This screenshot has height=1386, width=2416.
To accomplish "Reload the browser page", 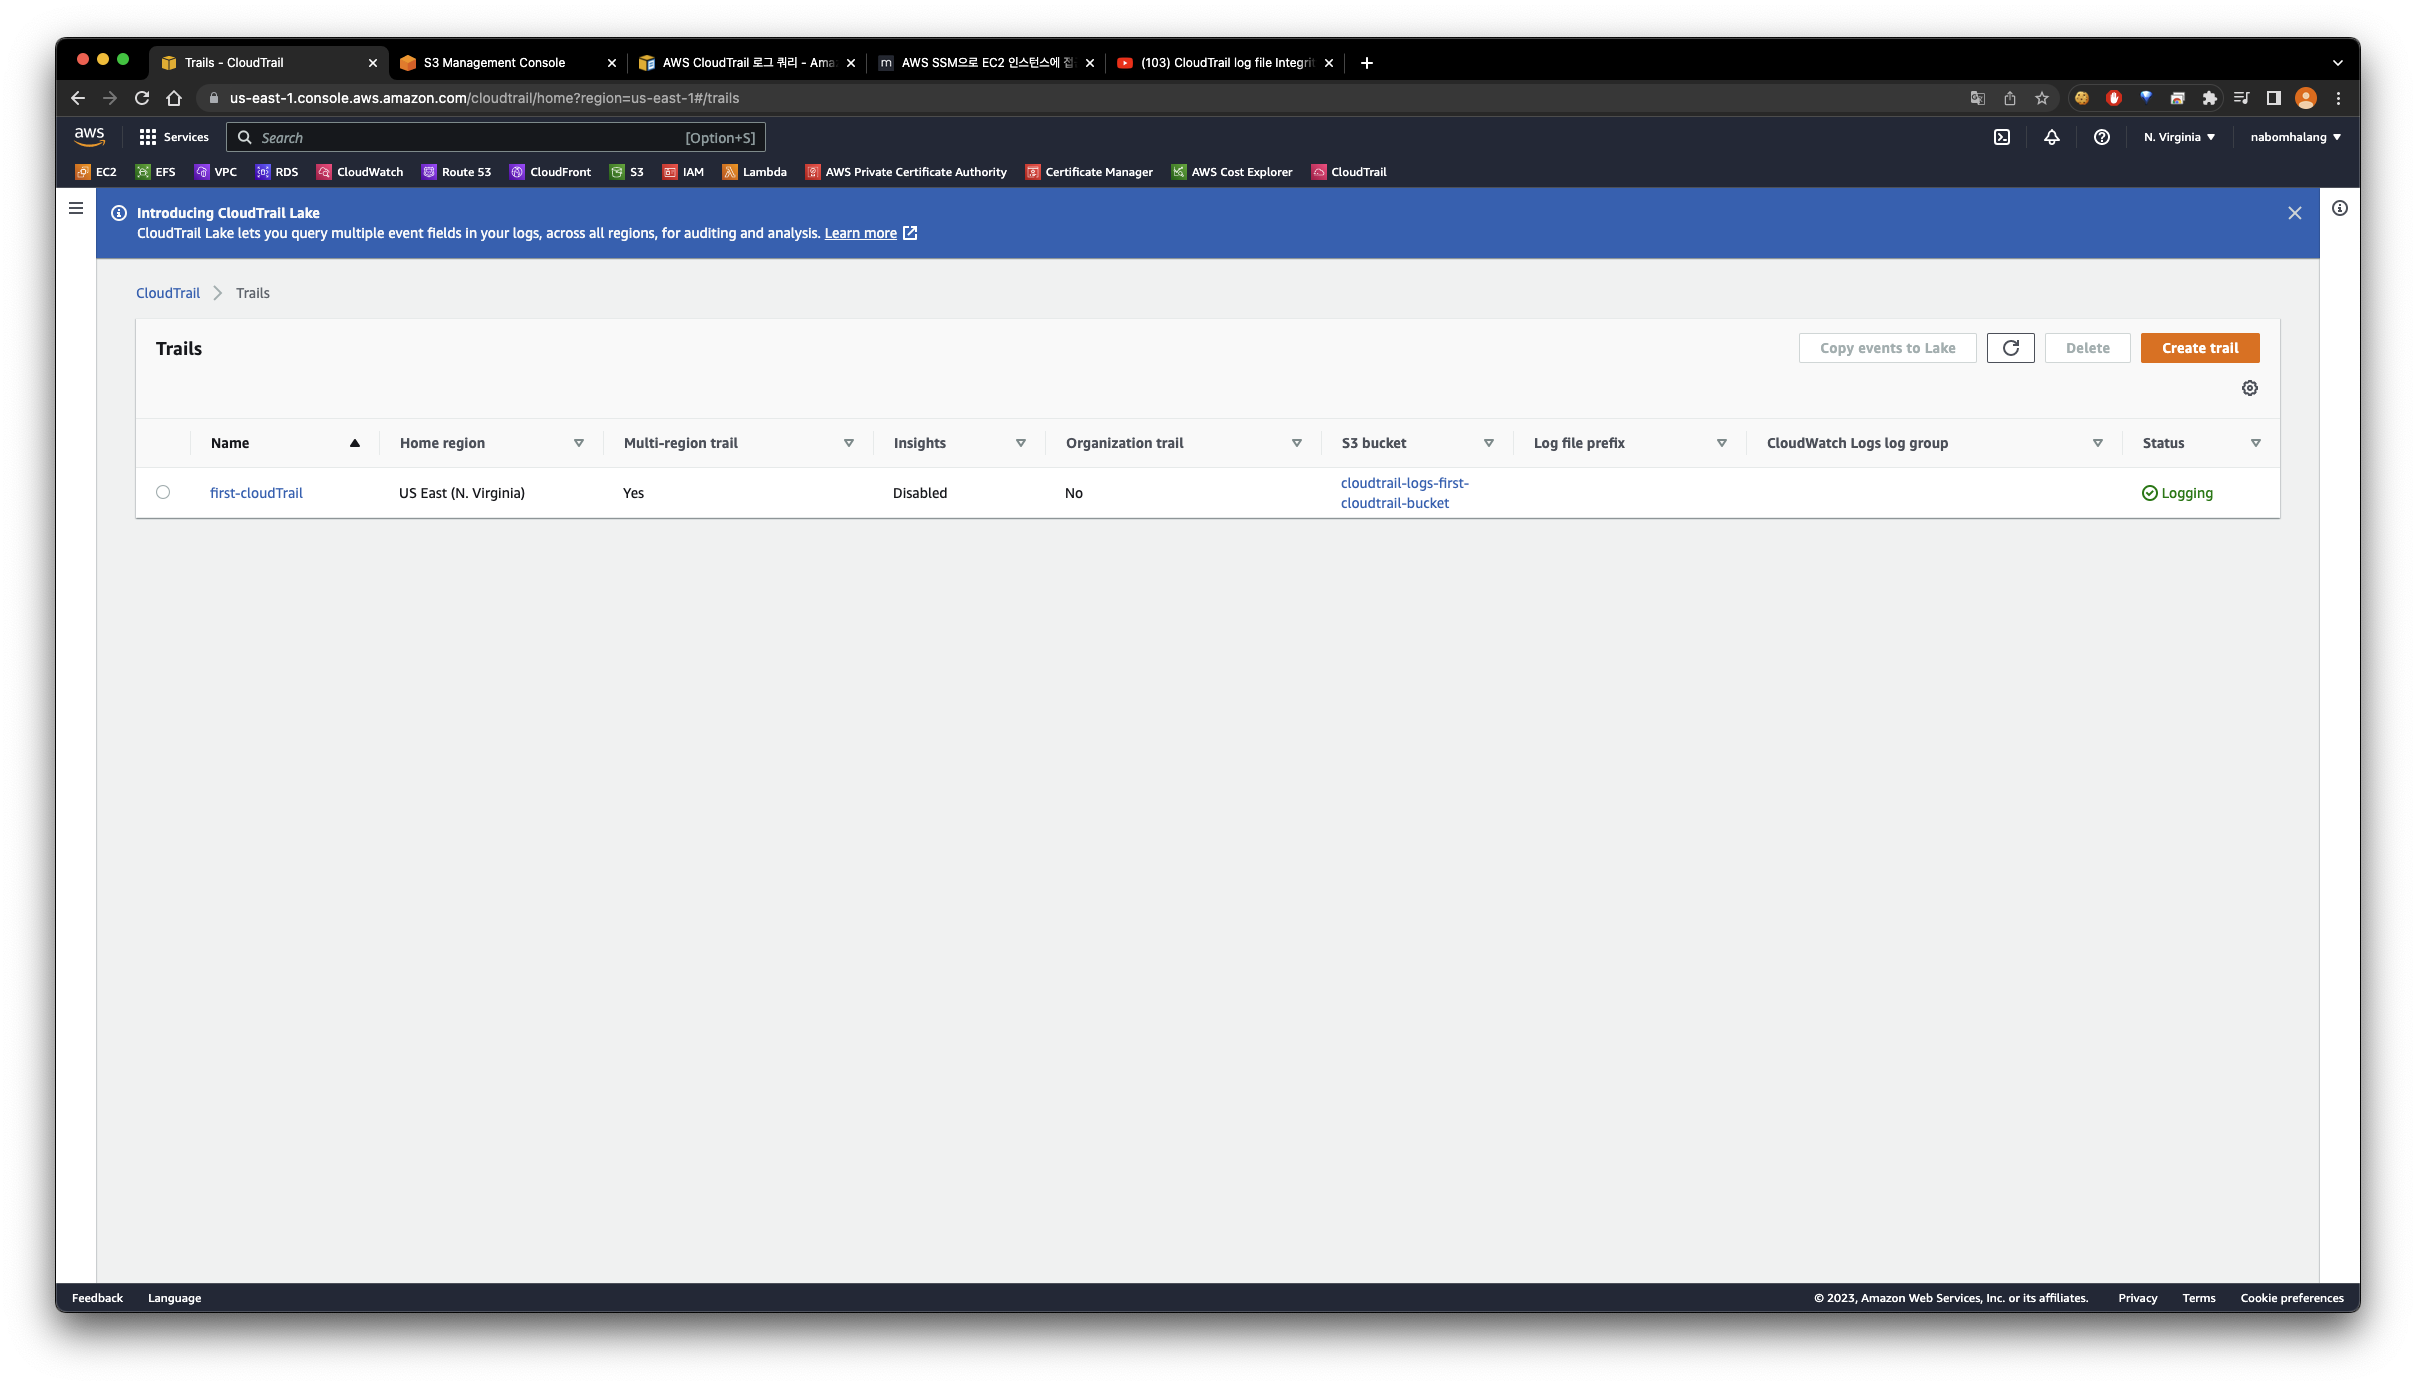I will (x=142, y=98).
